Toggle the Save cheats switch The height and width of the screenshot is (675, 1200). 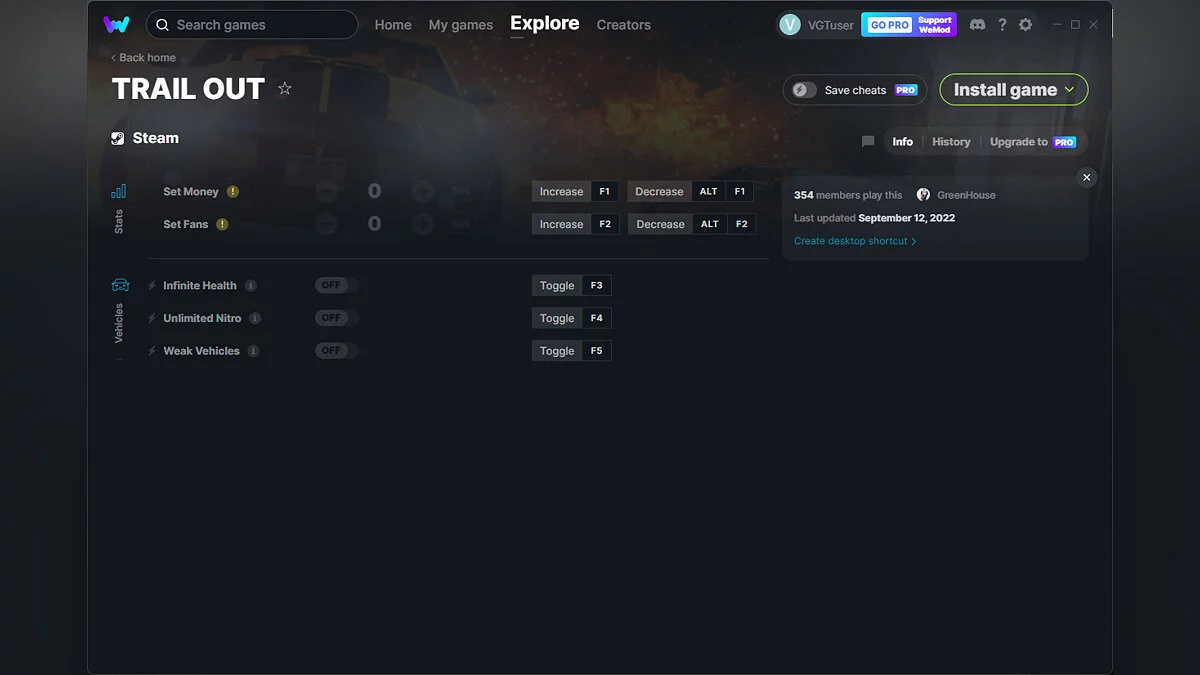(805, 90)
